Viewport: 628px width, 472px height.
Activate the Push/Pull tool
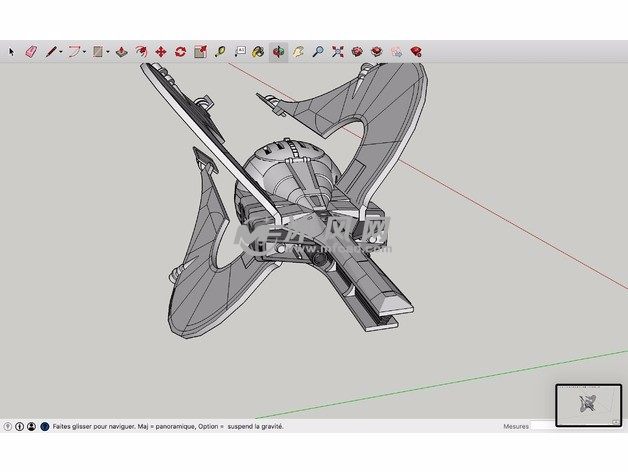pyautogui.click(x=121, y=51)
